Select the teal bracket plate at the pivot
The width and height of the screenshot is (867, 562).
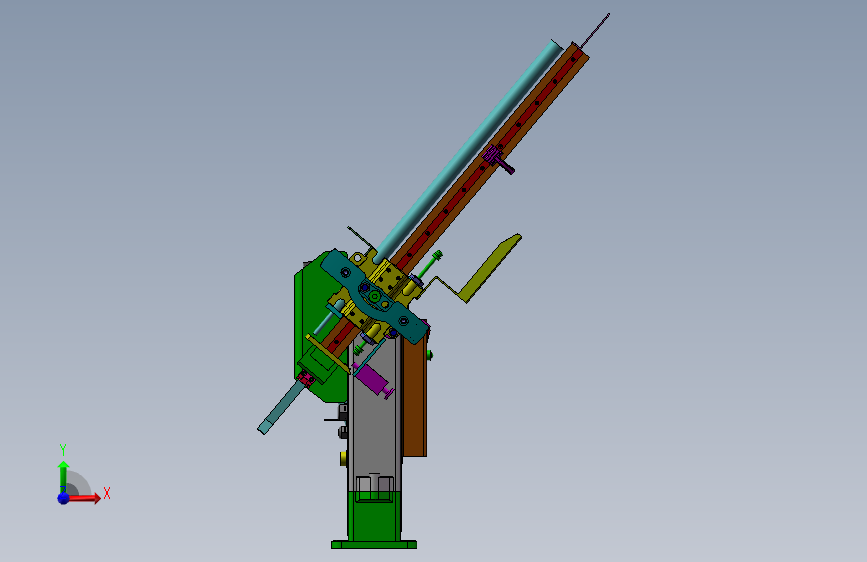(374, 297)
